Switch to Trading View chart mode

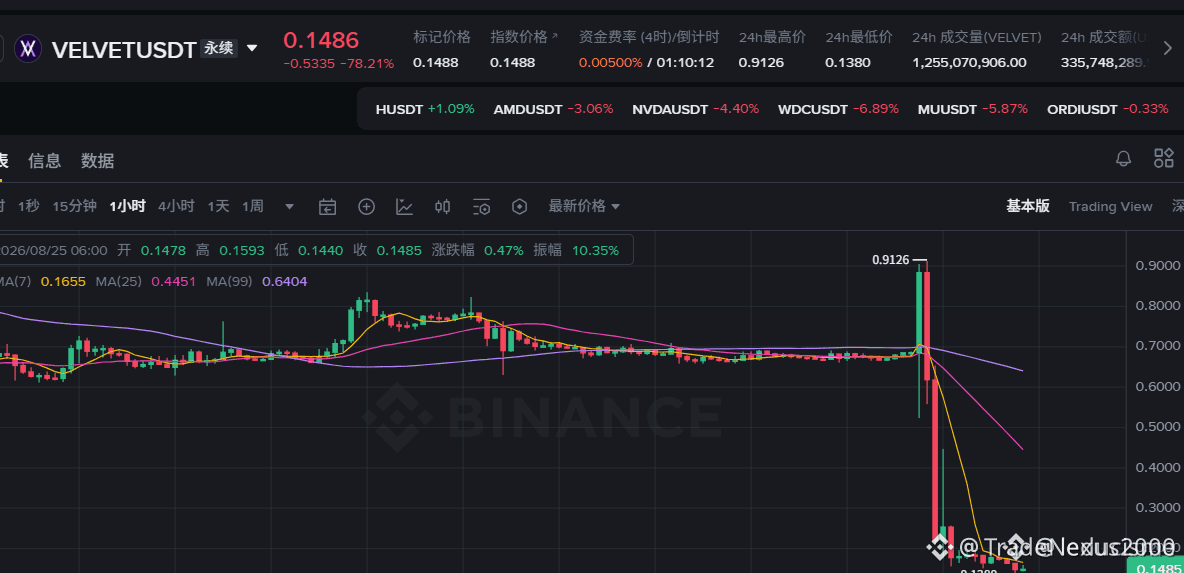coord(1110,206)
